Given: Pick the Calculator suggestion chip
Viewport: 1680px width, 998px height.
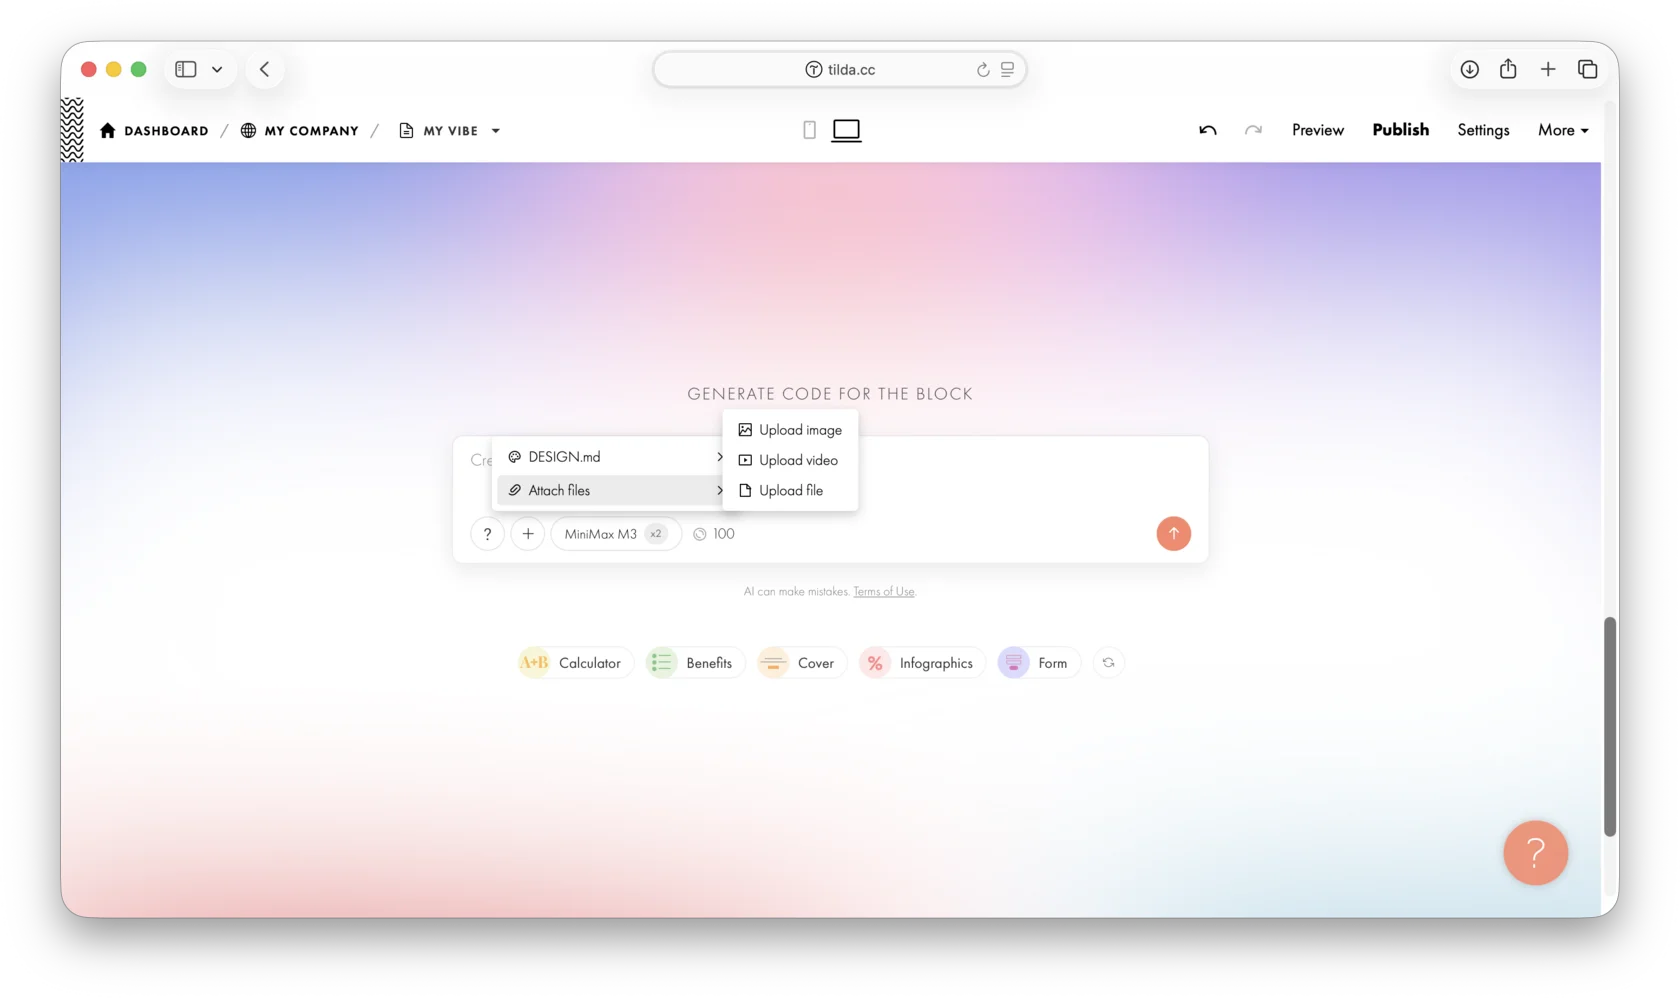Looking at the screenshot, I should point(575,663).
